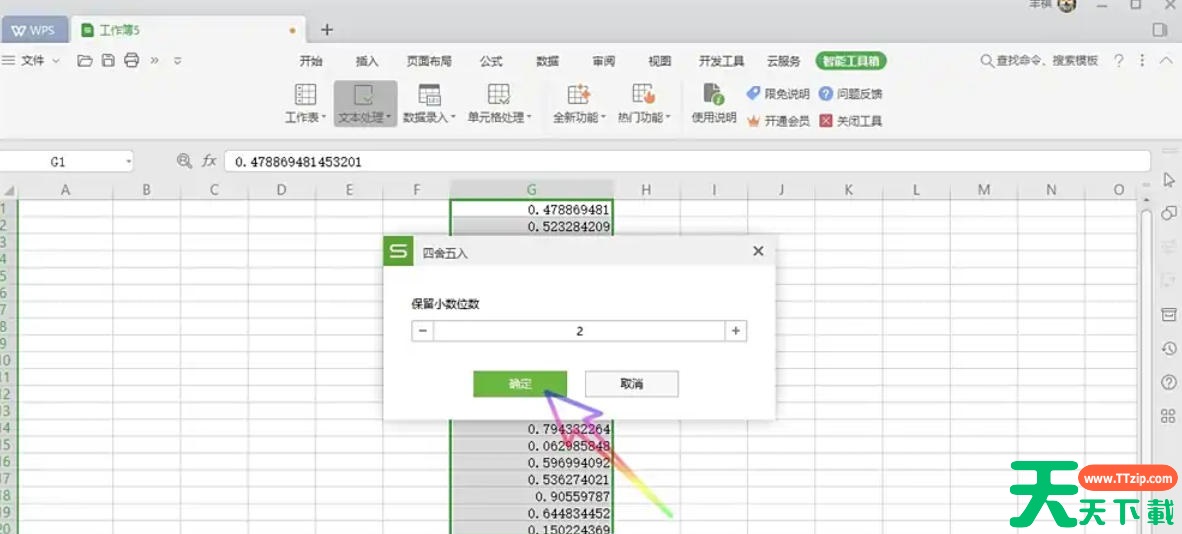
Task: Increase decimal places with plus button
Action: click(x=736, y=331)
